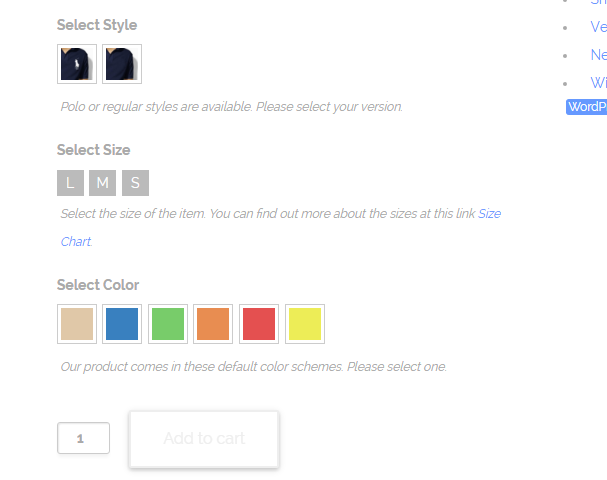Click the blue WordPress badge
The width and height of the screenshot is (607, 480).
point(587,107)
